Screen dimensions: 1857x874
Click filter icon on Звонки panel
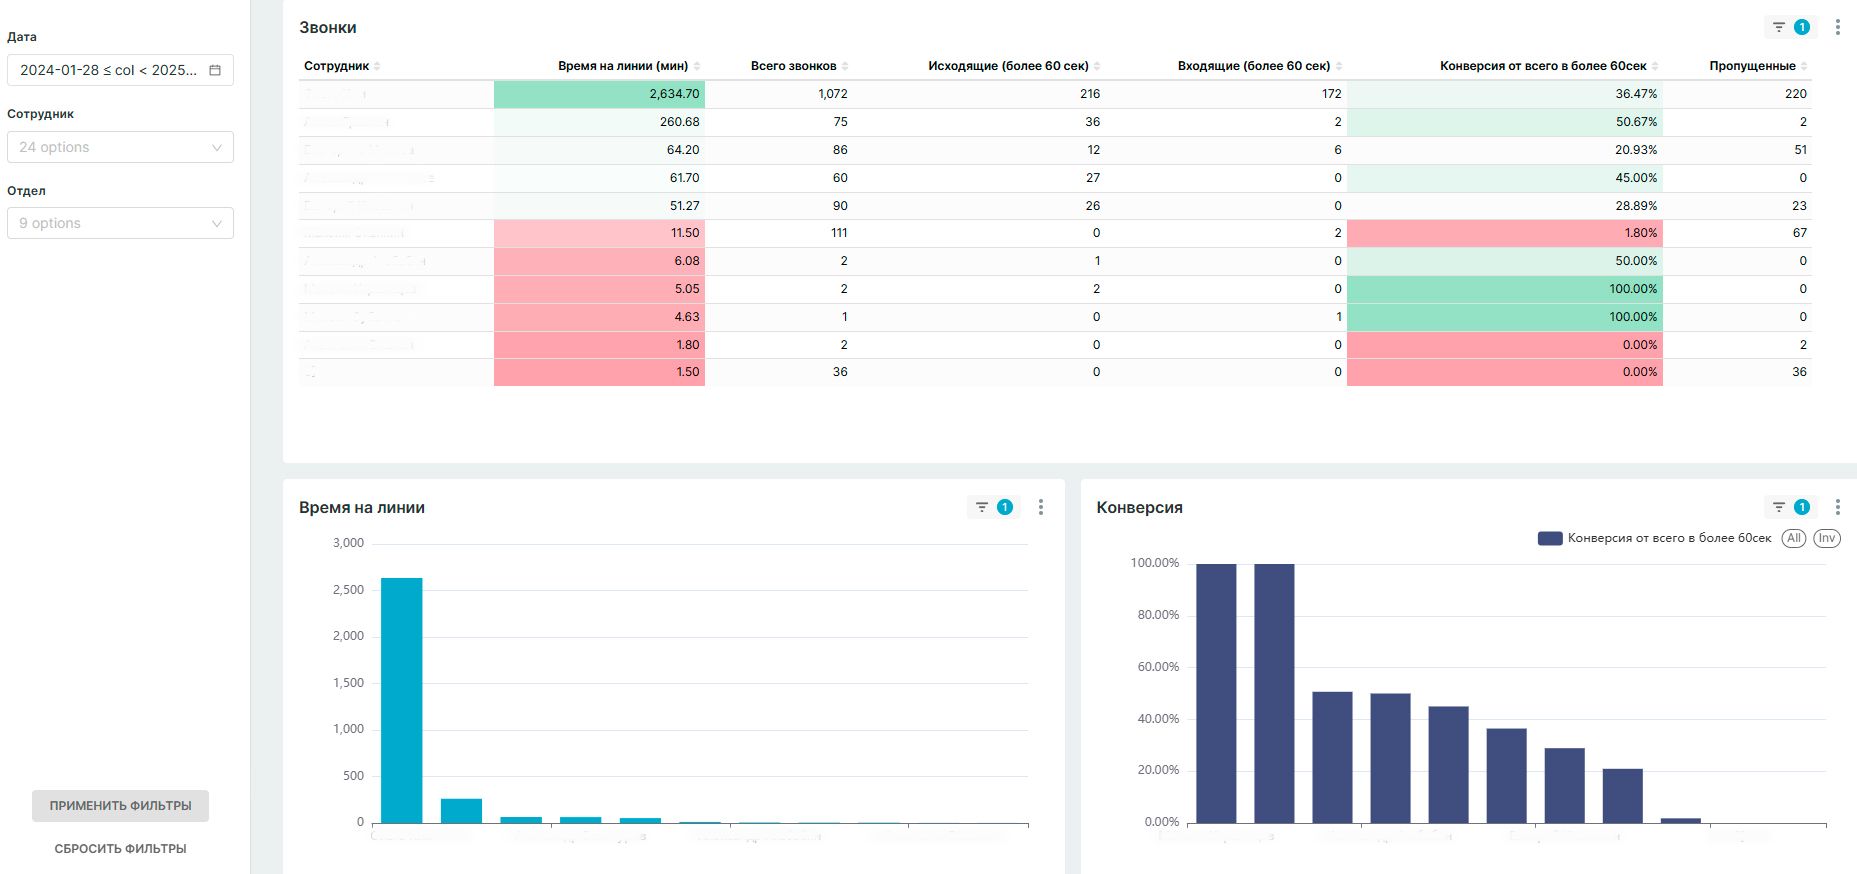[x=1779, y=28]
